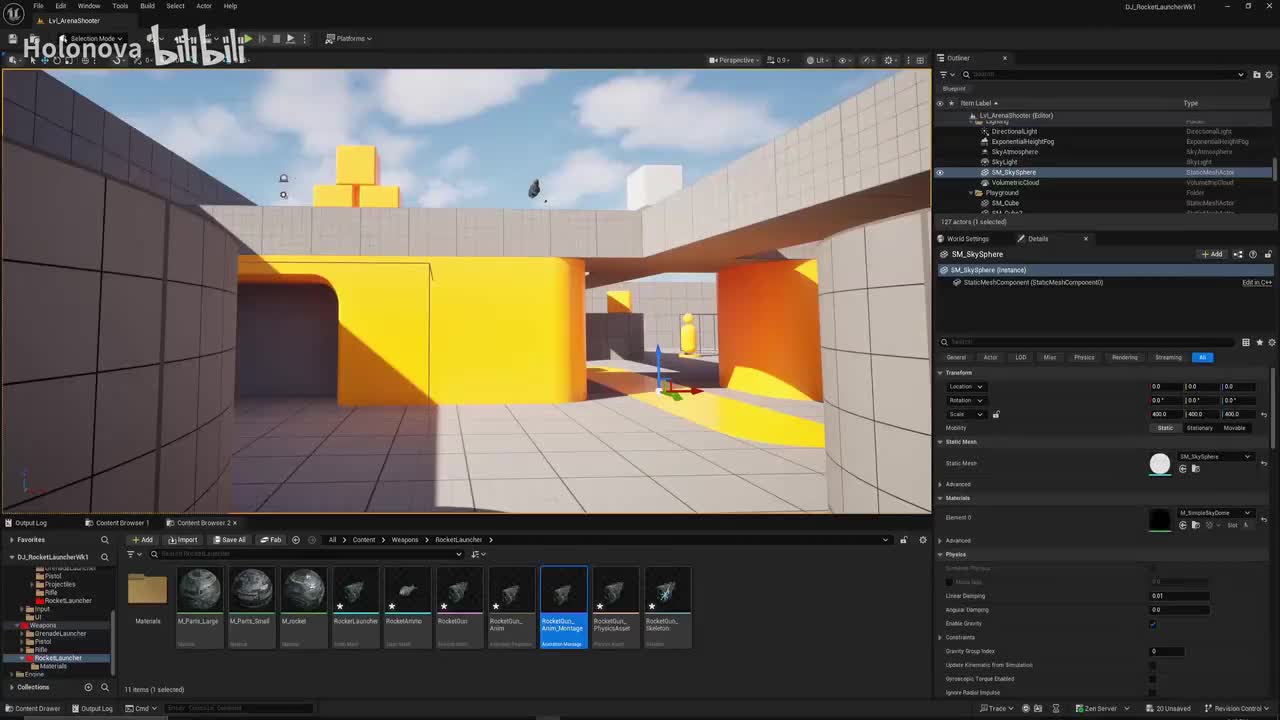Click the Details property matrix grid icon
The image size is (1280, 720).
pyautogui.click(x=1245, y=342)
